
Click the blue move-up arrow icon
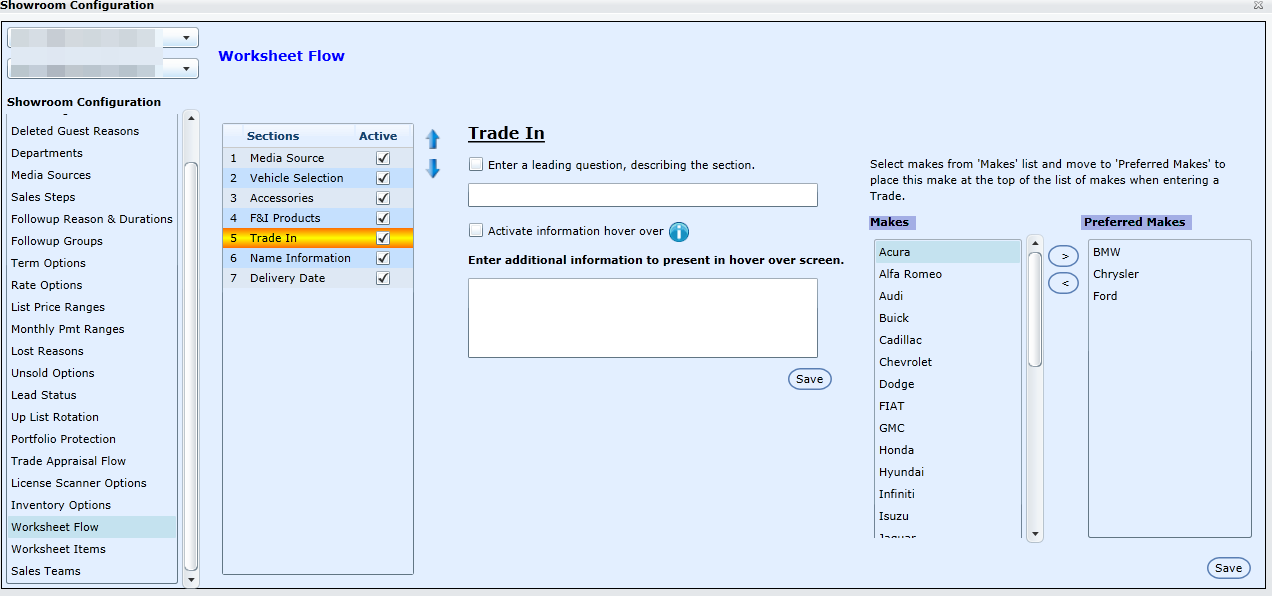tap(433, 139)
